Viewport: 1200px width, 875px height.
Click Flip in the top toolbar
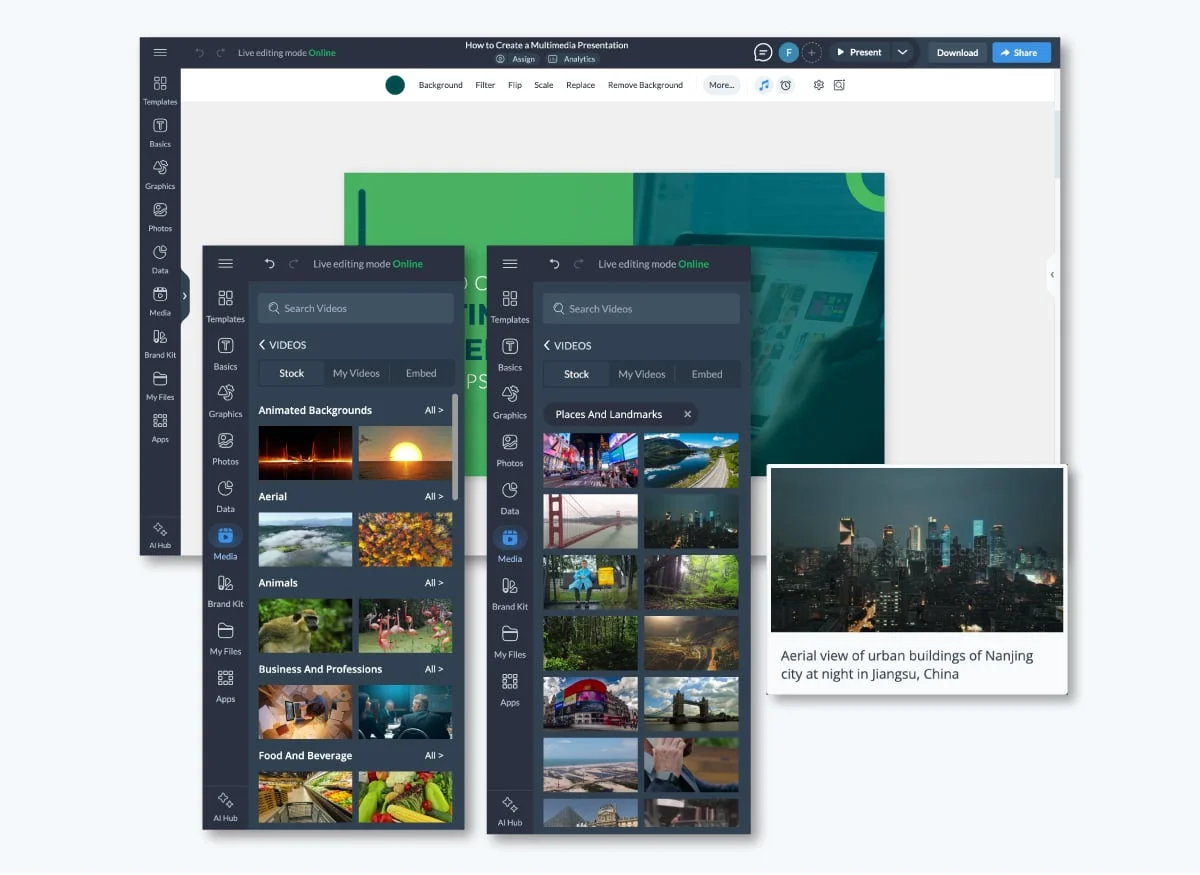515,85
